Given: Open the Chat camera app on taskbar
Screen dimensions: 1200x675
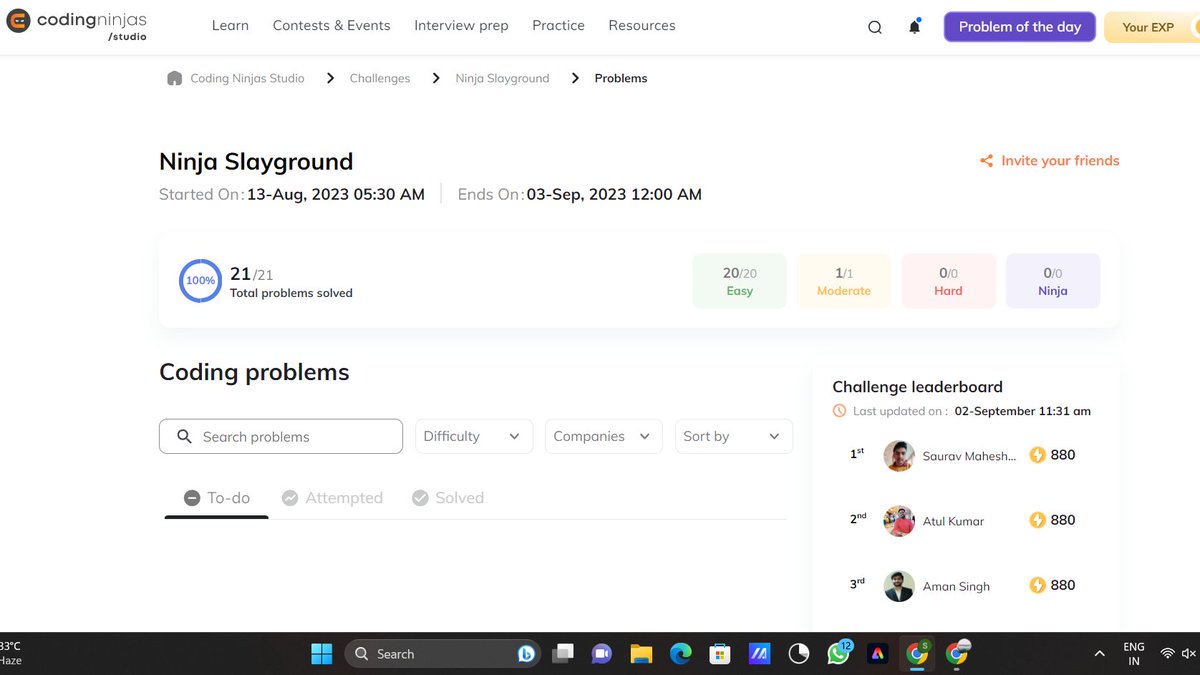Looking at the screenshot, I should click(x=601, y=654).
